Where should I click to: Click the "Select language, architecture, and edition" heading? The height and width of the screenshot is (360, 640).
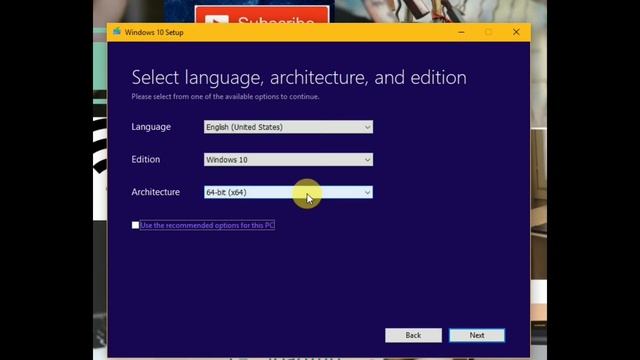point(299,78)
